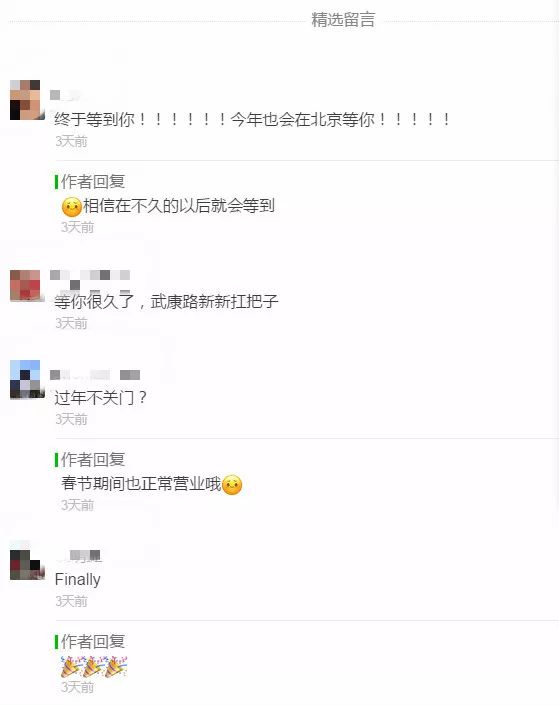Image resolution: width=559 pixels, height=705 pixels.
Task: Click the blushing emoji before '相信在不久的以后'
Action: (x=72, y=207)
